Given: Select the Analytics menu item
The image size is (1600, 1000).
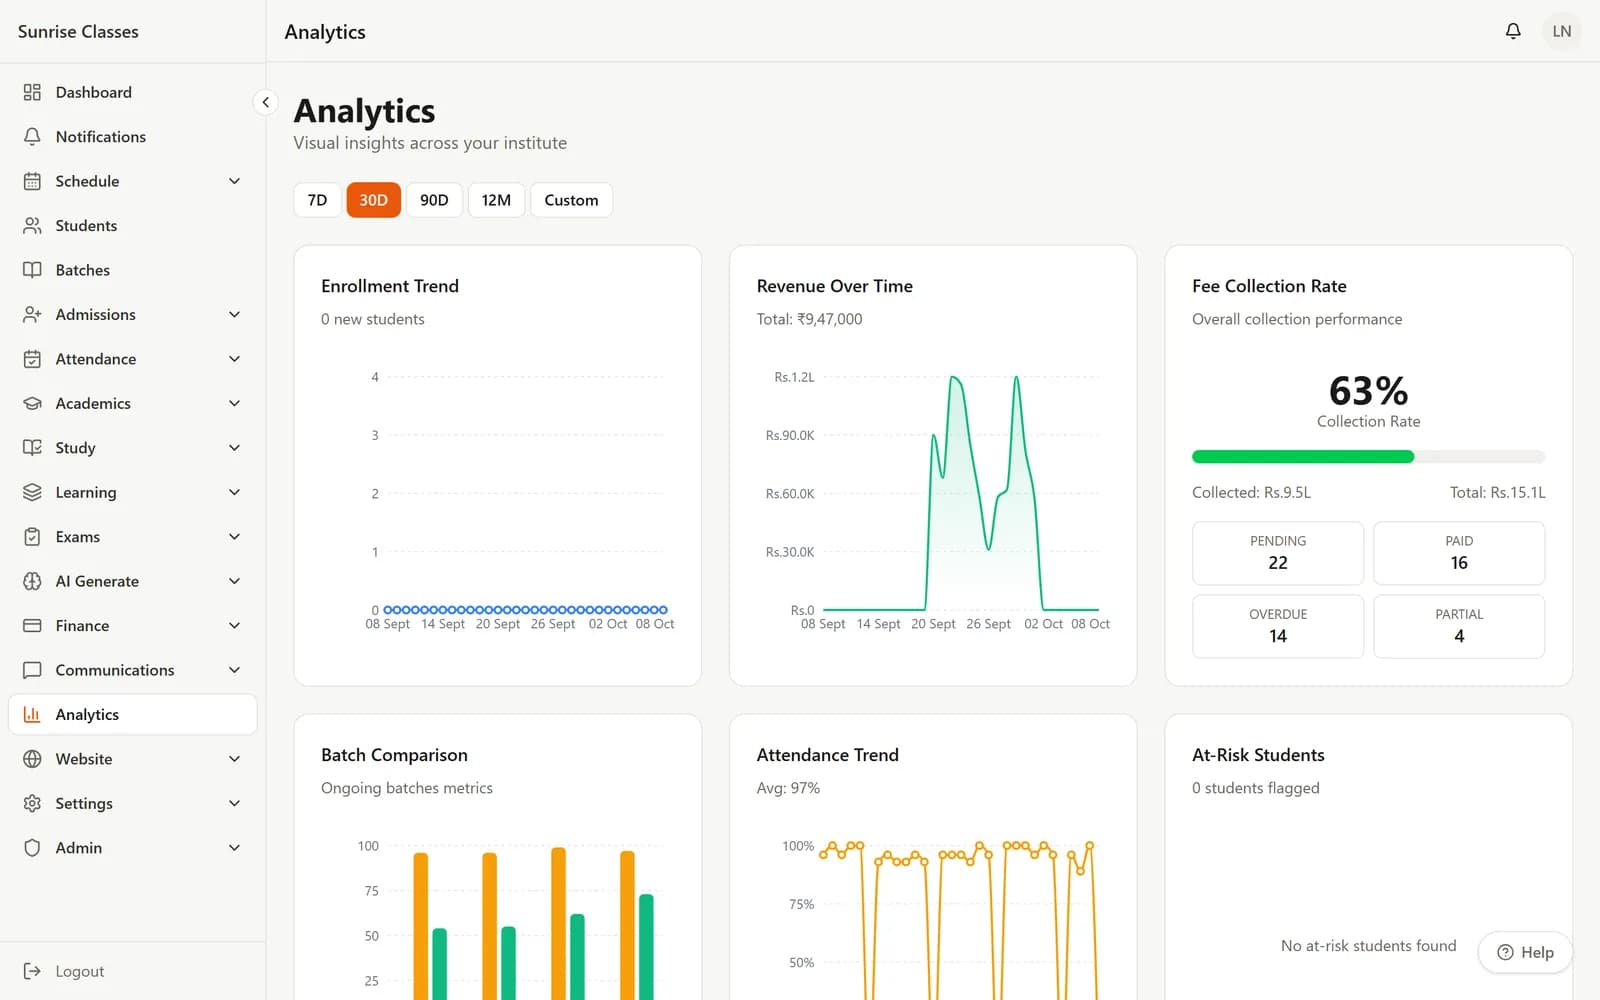Looking at the screenshot, I should (x=133, y=715).
